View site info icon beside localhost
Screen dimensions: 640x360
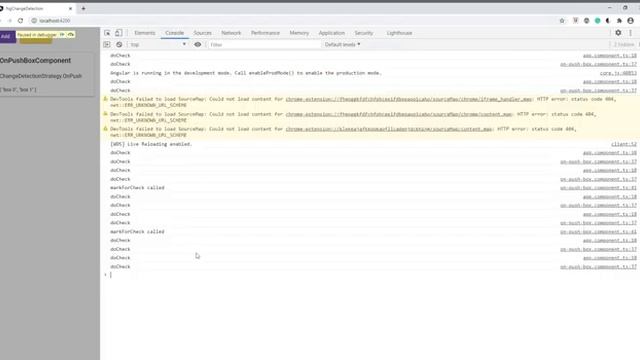34,20
